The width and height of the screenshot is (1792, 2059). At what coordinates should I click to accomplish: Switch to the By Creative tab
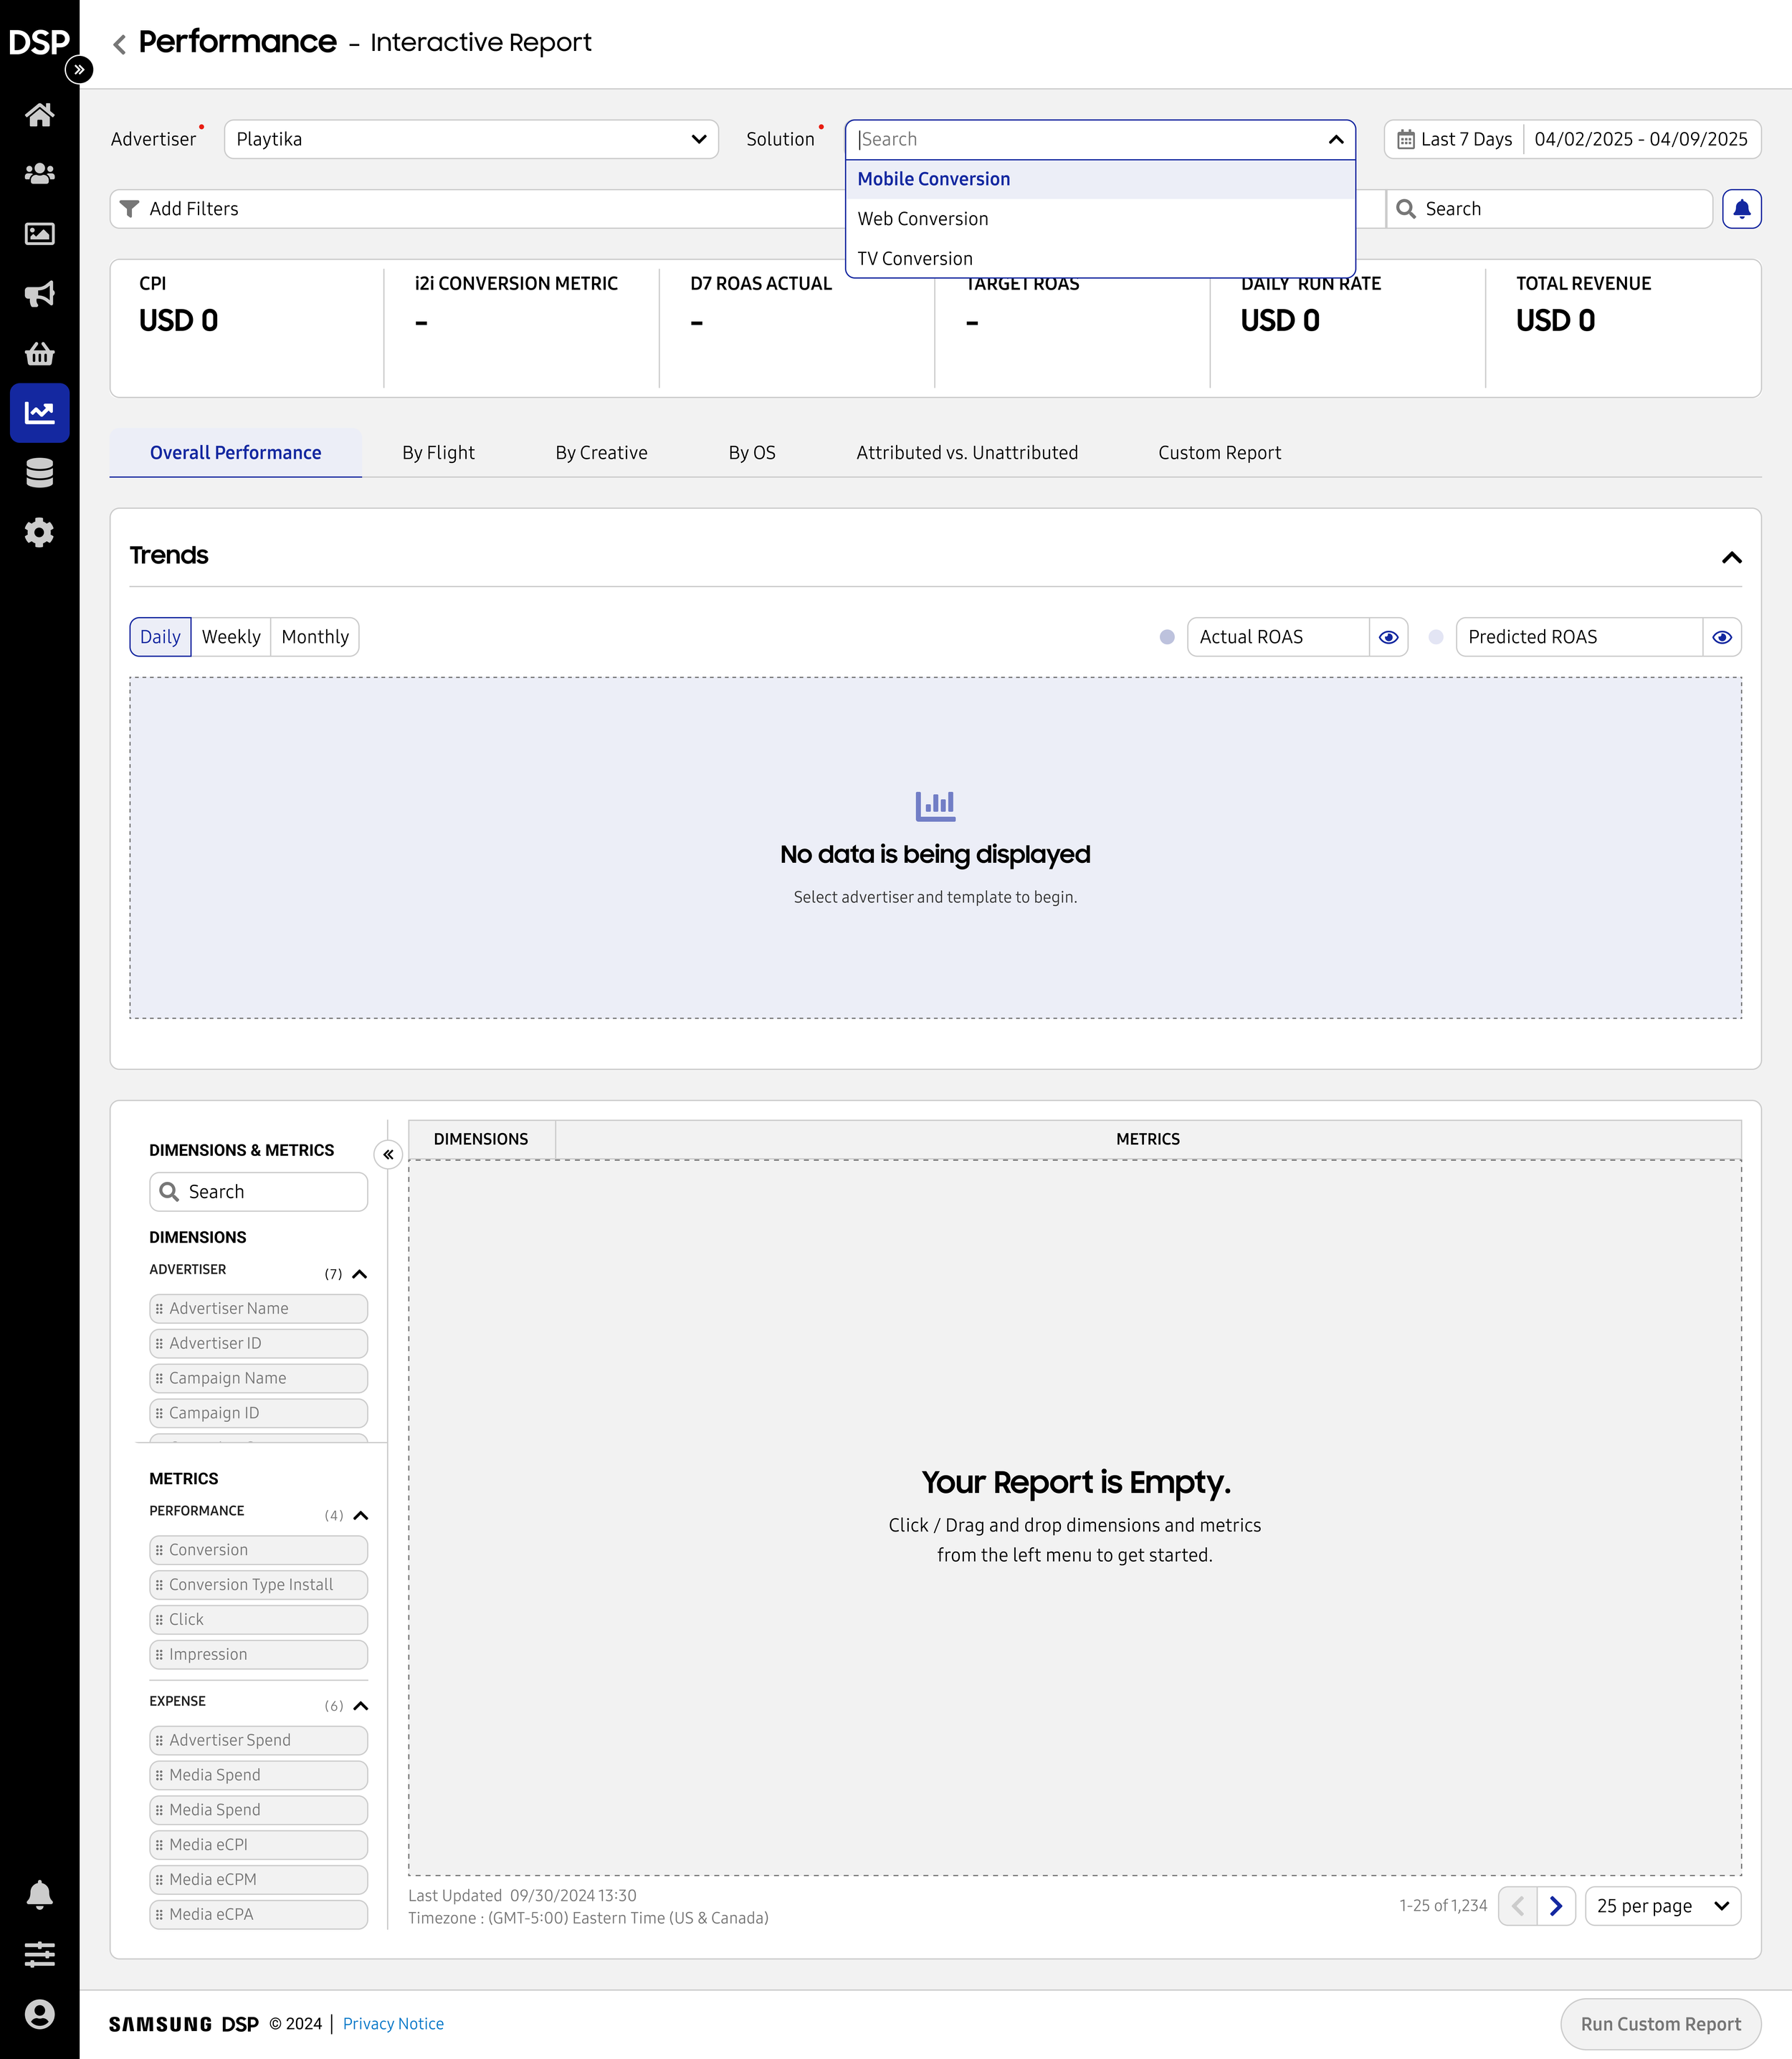[601, 453]
